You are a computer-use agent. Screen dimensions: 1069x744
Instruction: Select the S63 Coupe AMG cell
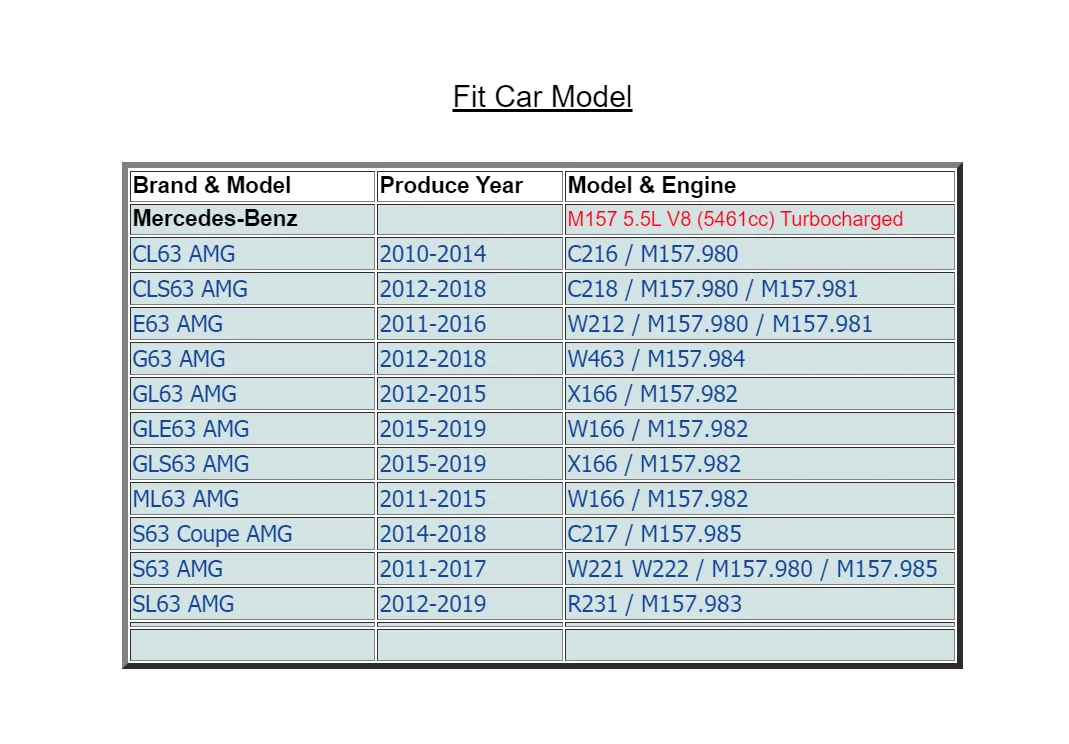coord(252,534)
